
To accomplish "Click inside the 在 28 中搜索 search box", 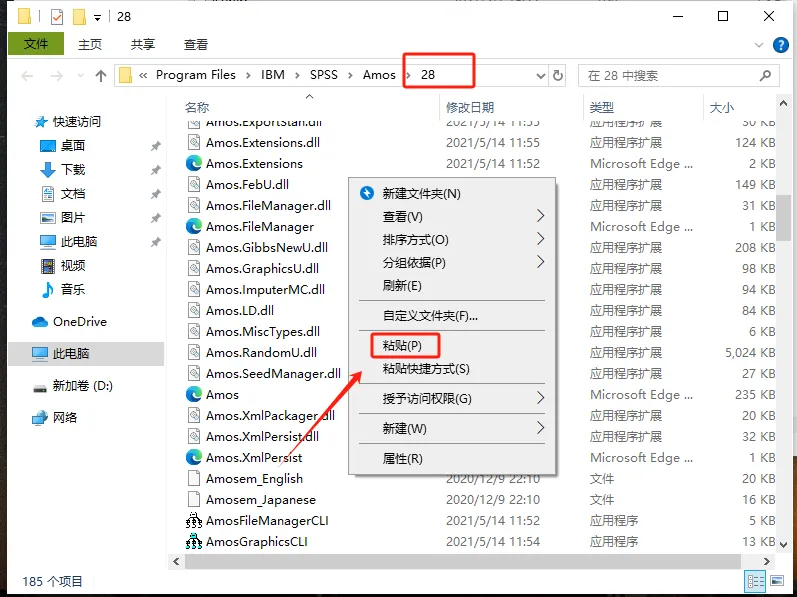I will (x=679, y=76).
